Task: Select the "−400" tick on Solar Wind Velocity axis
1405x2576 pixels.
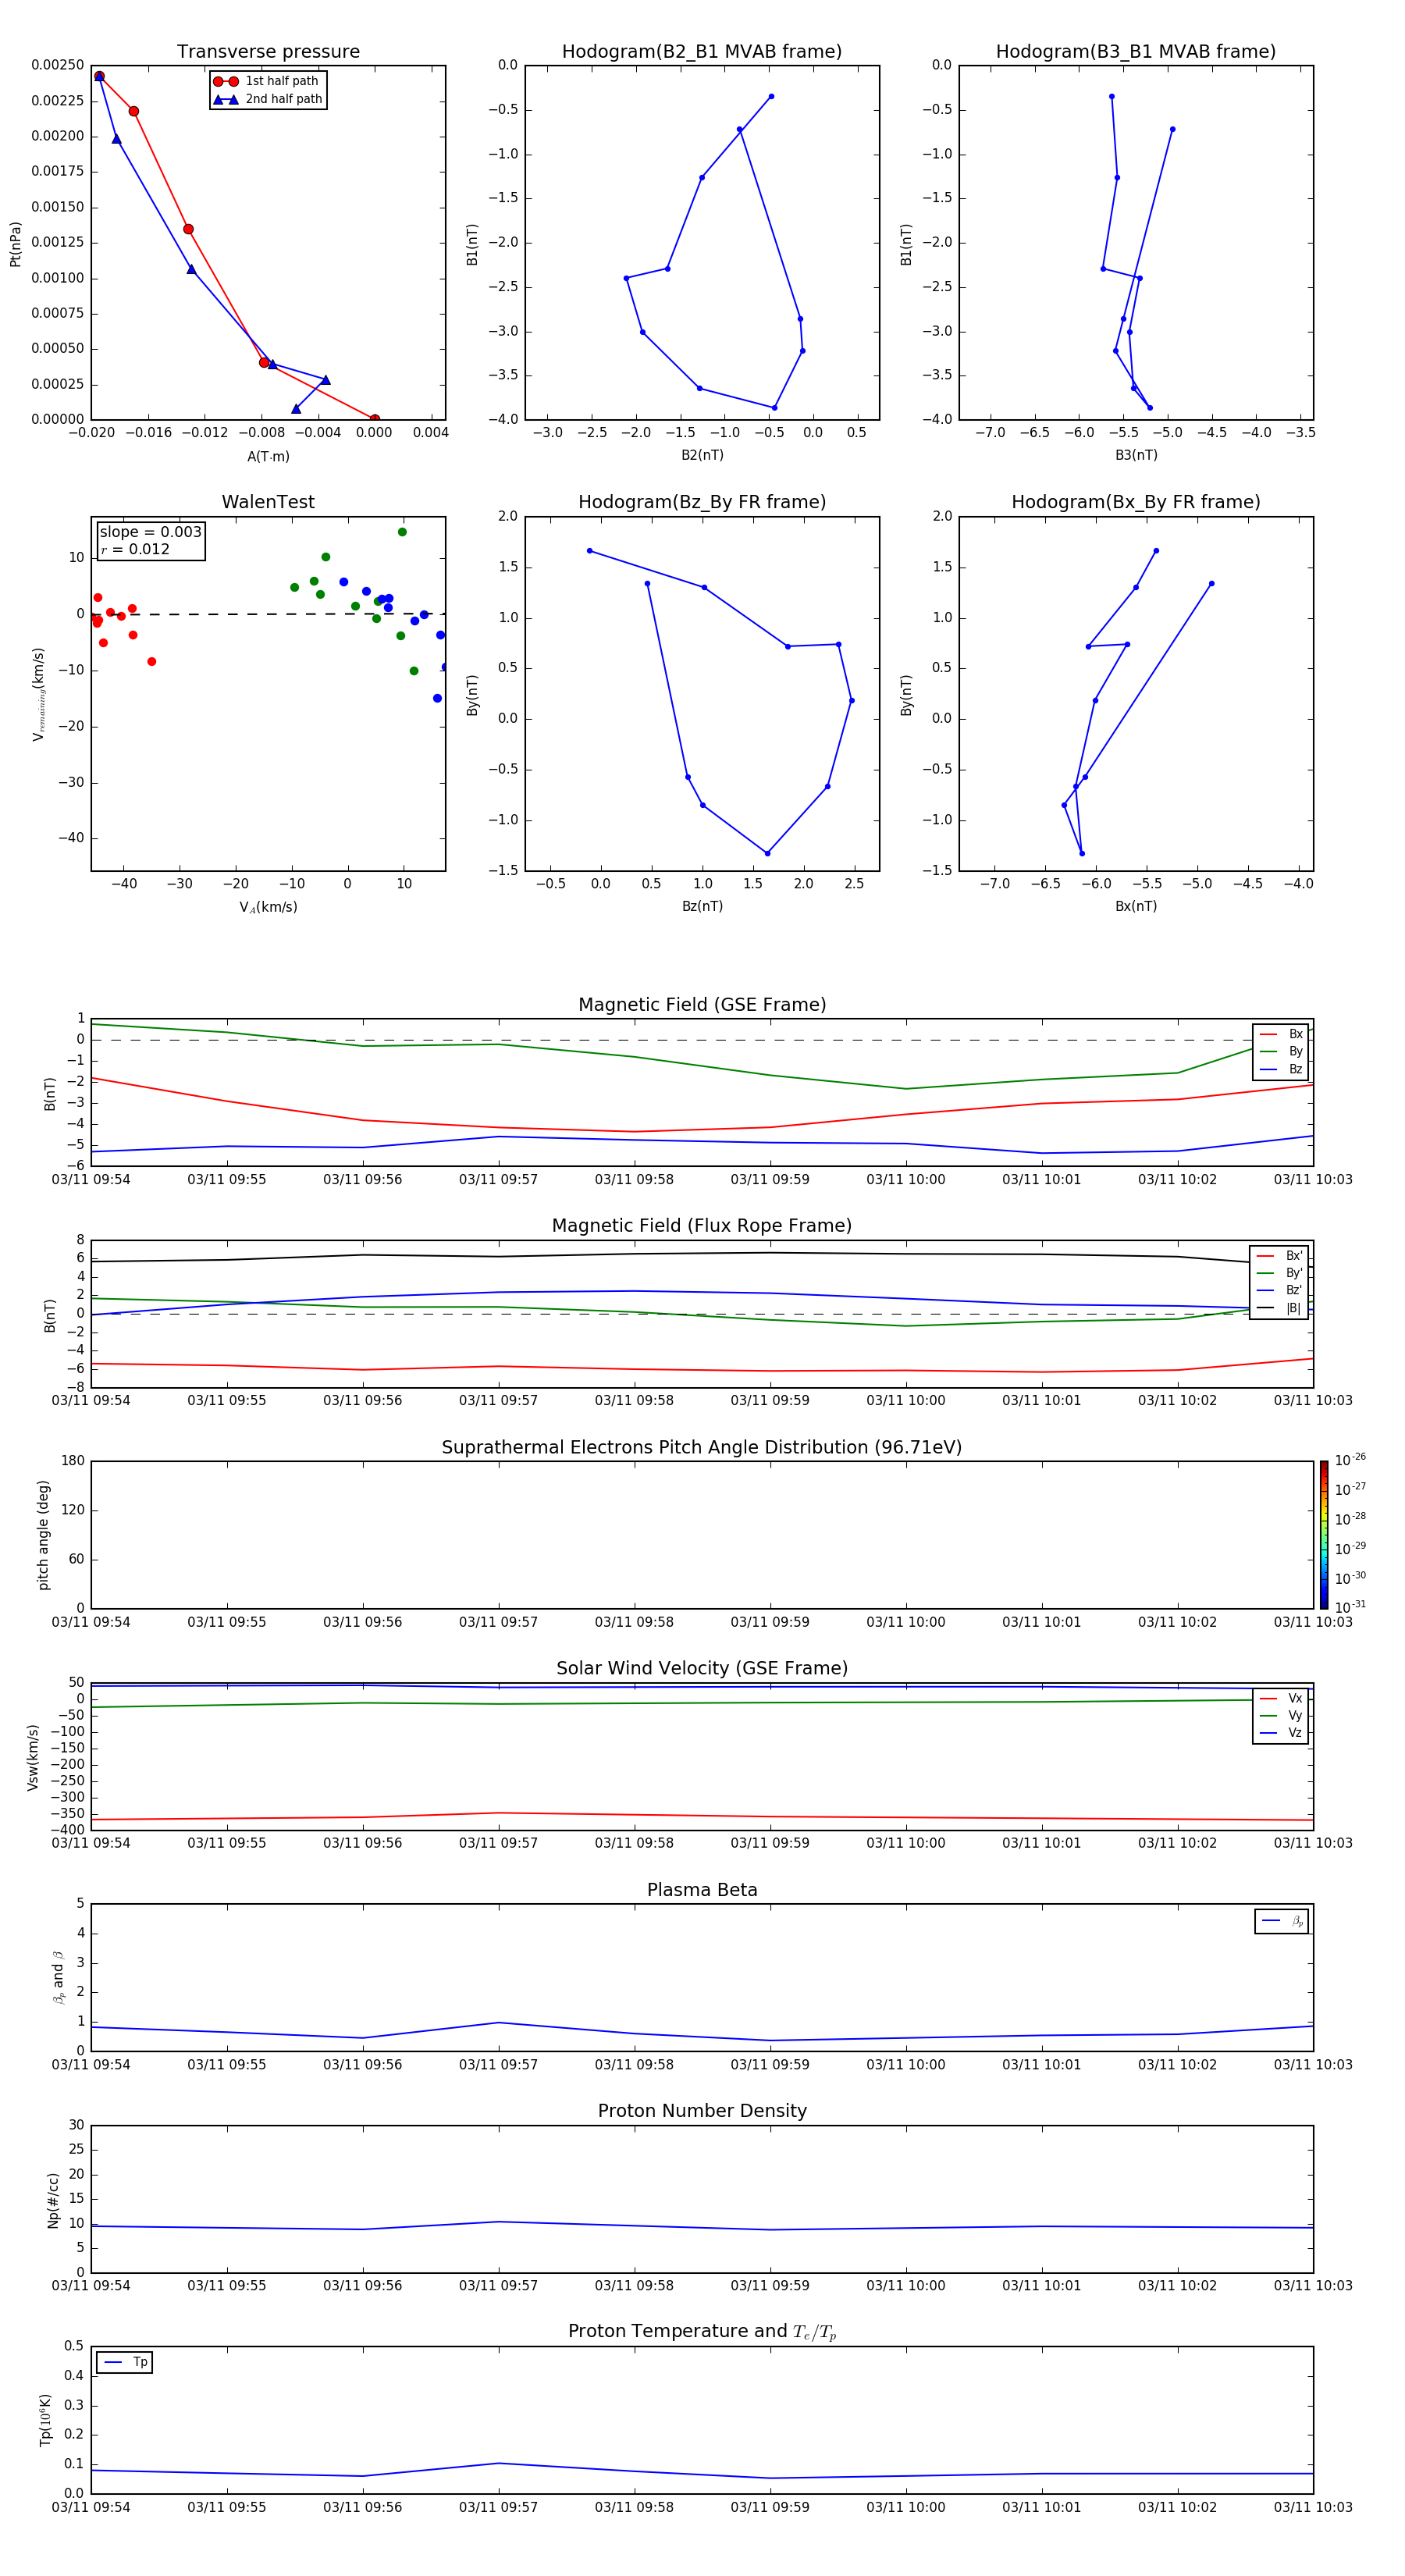Action: tap(66, 1830)
